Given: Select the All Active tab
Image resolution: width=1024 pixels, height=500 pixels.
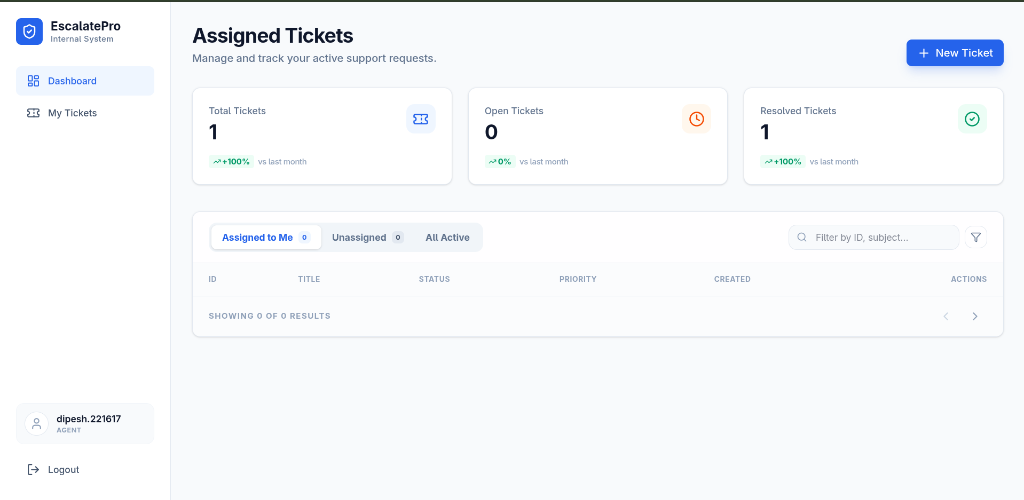Looking at the screenshot, I should click(x=447, y=237).
